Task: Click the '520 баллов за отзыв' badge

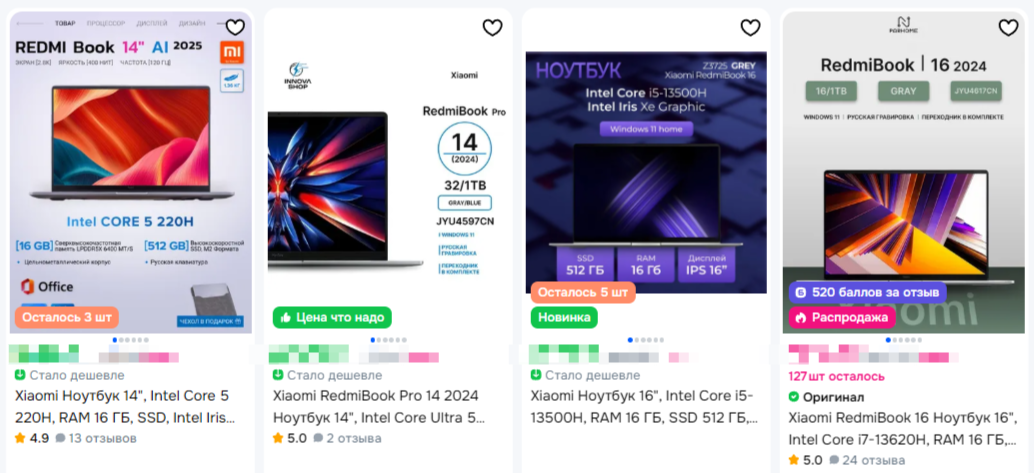Action: point(868,292)
